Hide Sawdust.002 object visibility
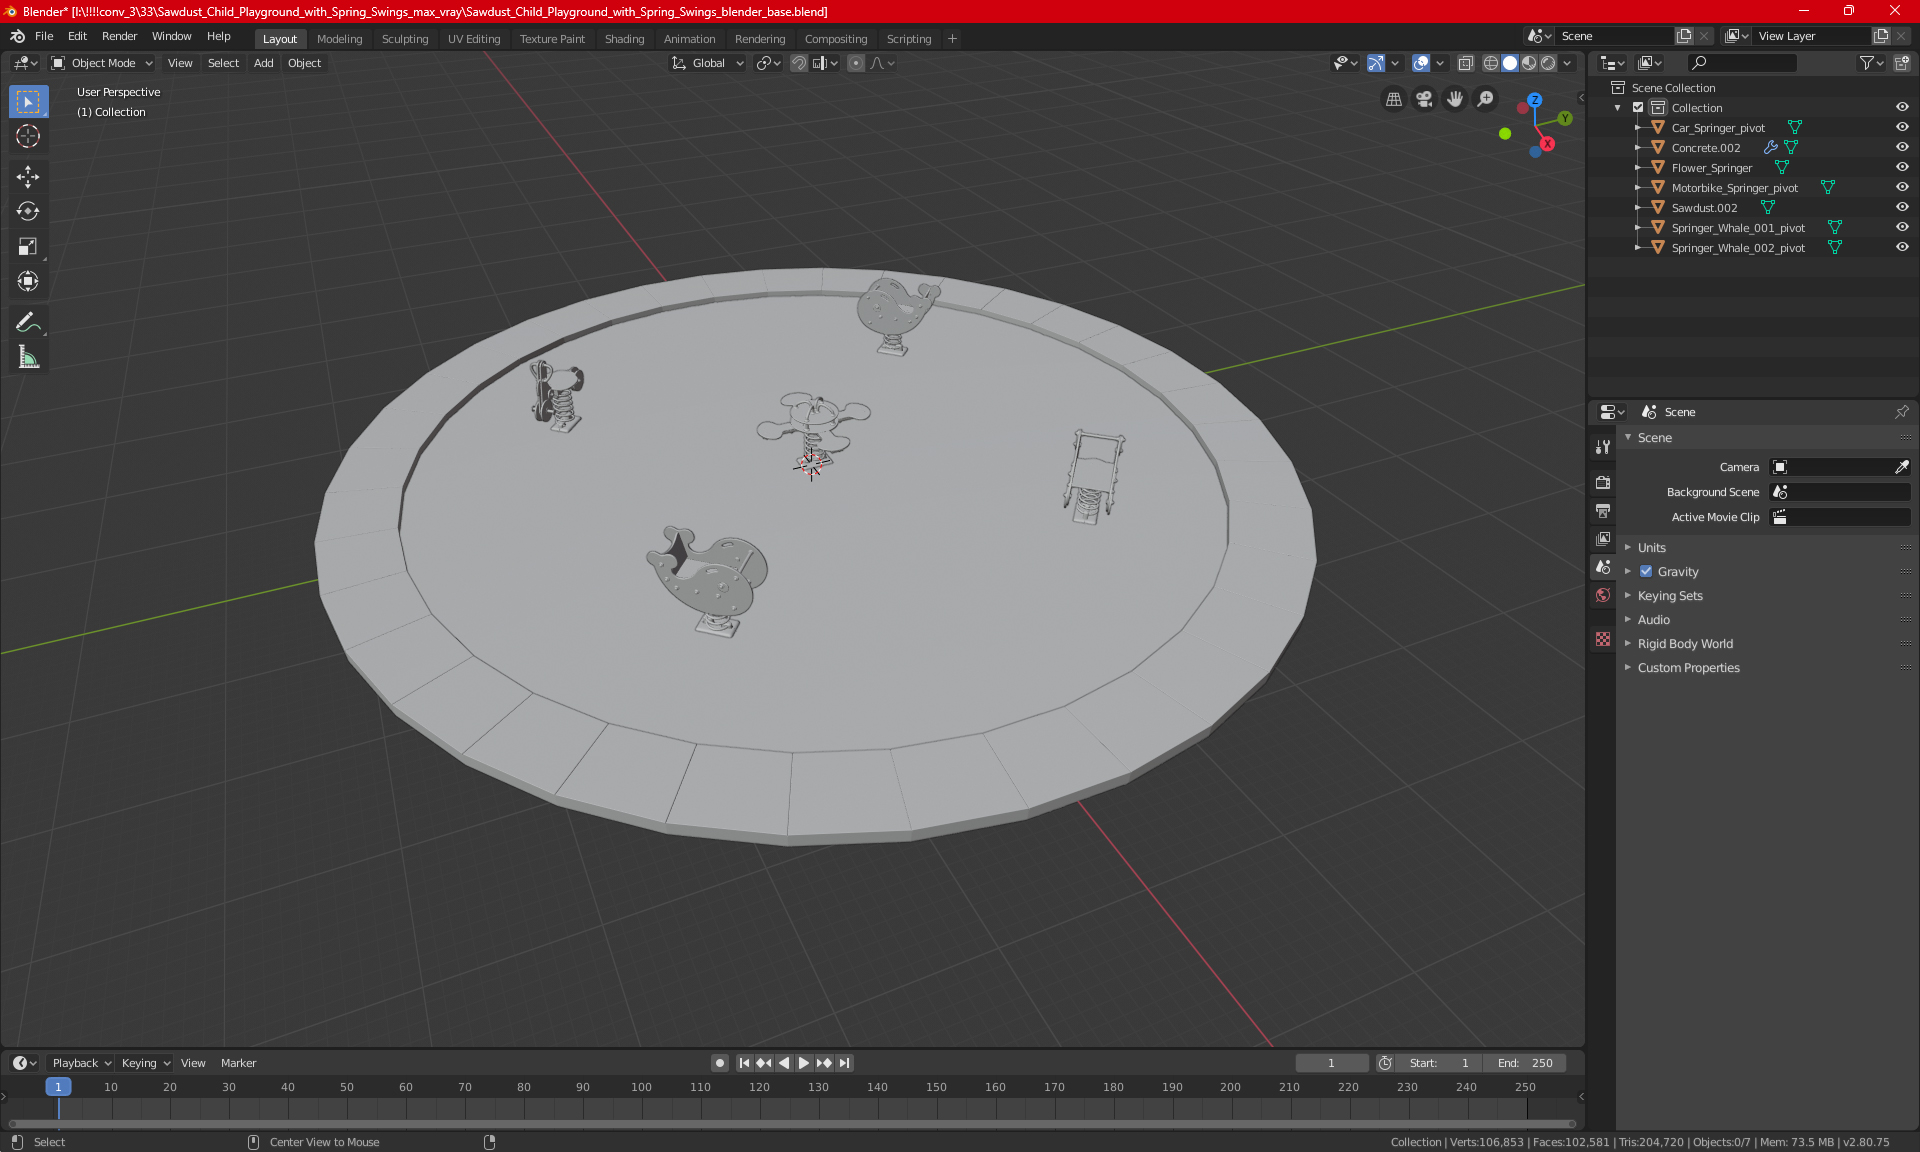1920x1152 pixels. pyautogui.click(x=1902, y=207)
